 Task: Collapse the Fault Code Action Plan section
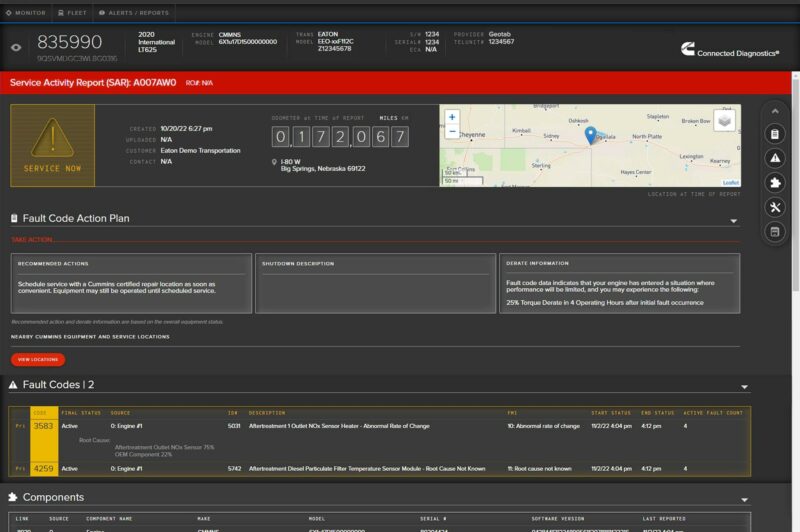coord(734,221)
